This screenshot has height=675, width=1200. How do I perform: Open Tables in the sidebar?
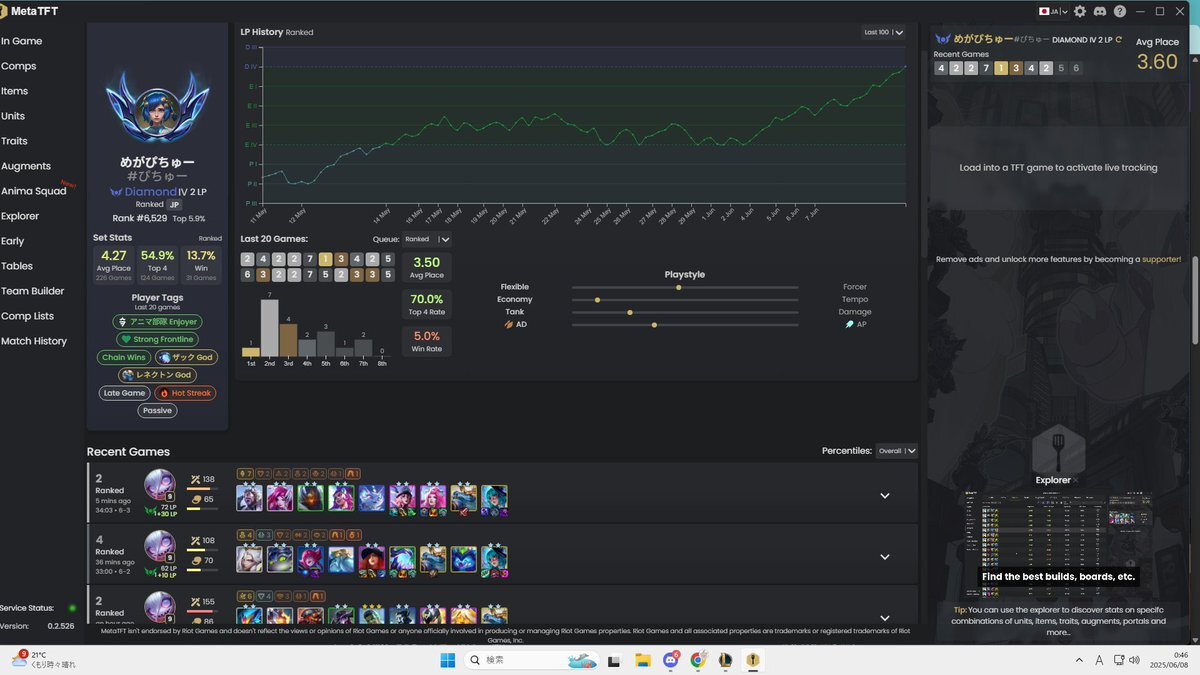tap(17, 266)
